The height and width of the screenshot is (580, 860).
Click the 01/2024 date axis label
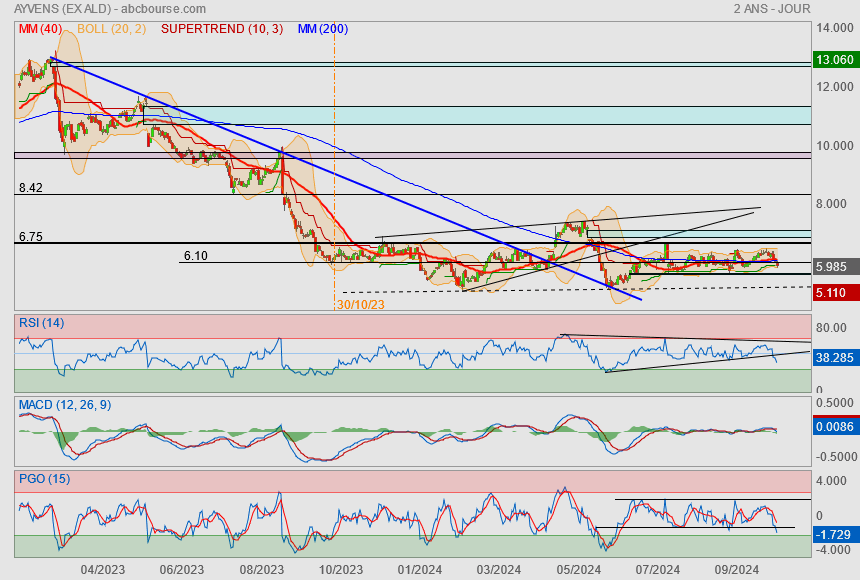[x=420, y=570]
